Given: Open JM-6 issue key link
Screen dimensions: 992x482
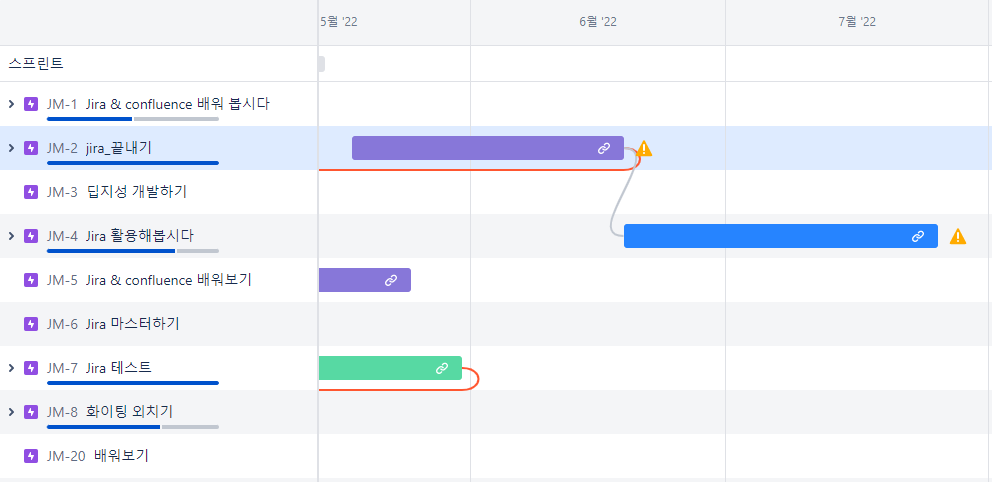Looking at the screenshot, I should point(62,324).
